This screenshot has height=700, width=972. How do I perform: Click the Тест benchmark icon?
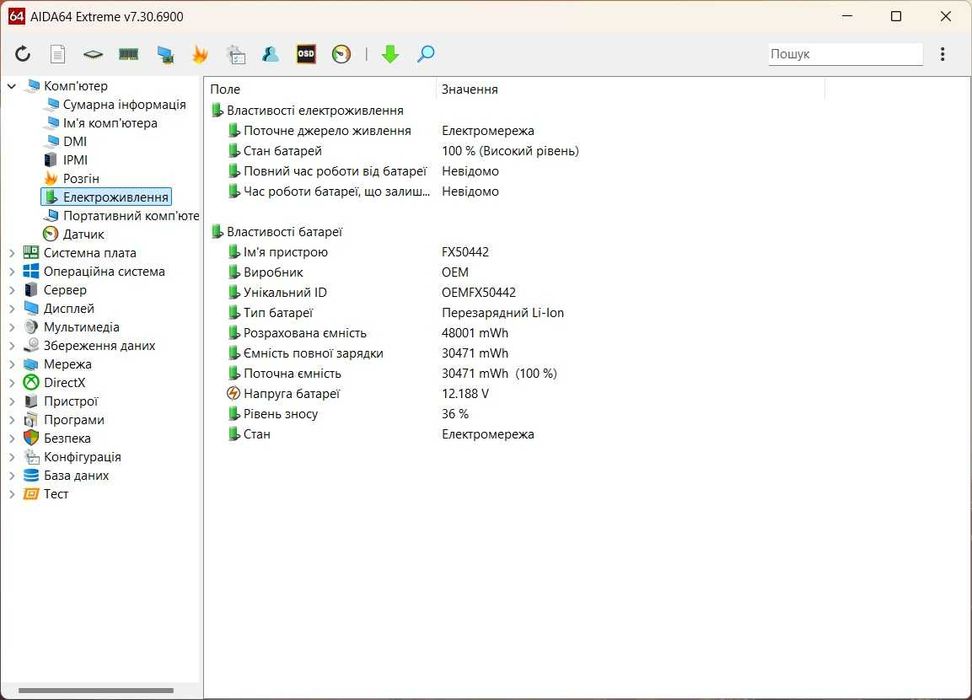pos(31,494)
